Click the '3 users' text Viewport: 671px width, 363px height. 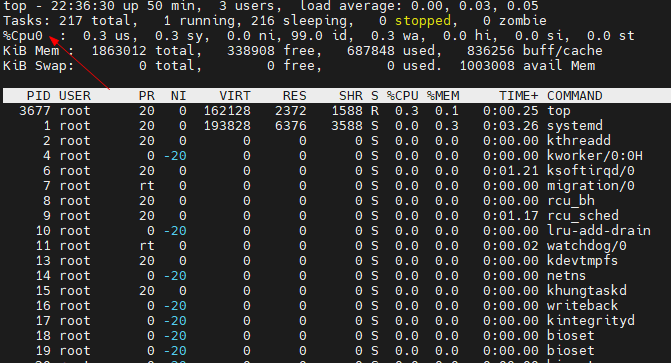pos(250,6)
